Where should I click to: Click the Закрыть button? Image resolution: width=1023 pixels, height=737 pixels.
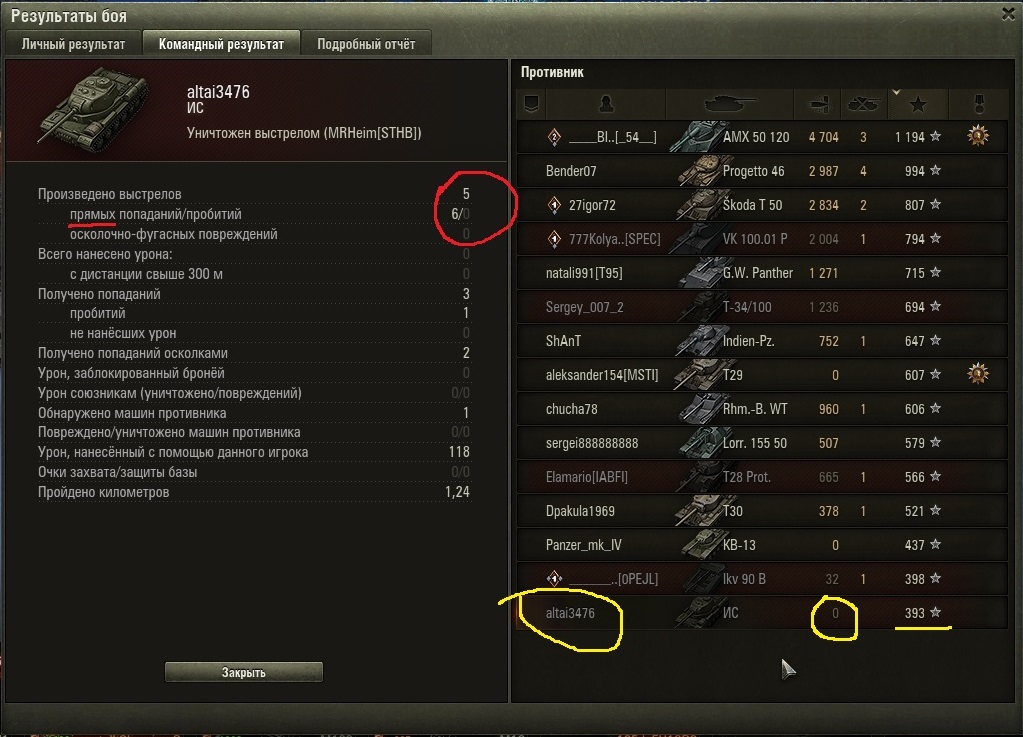(x=243, y=672)
